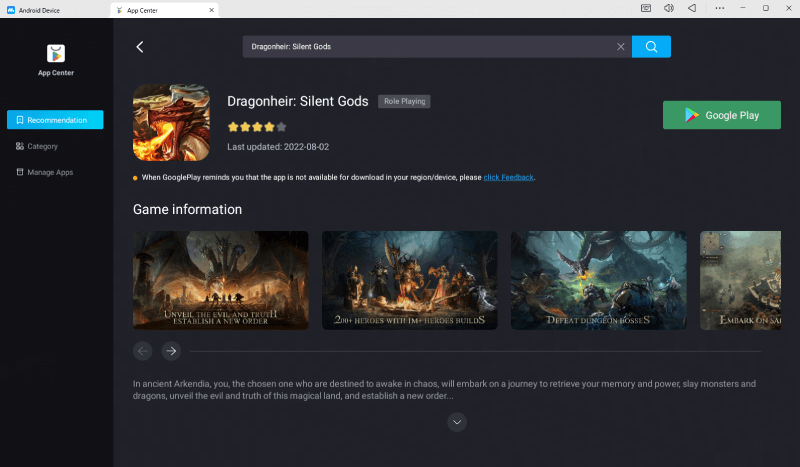Open the Recommendation sidebar section
This screenshot has height=467, width=800.
(x=55, y=120)
